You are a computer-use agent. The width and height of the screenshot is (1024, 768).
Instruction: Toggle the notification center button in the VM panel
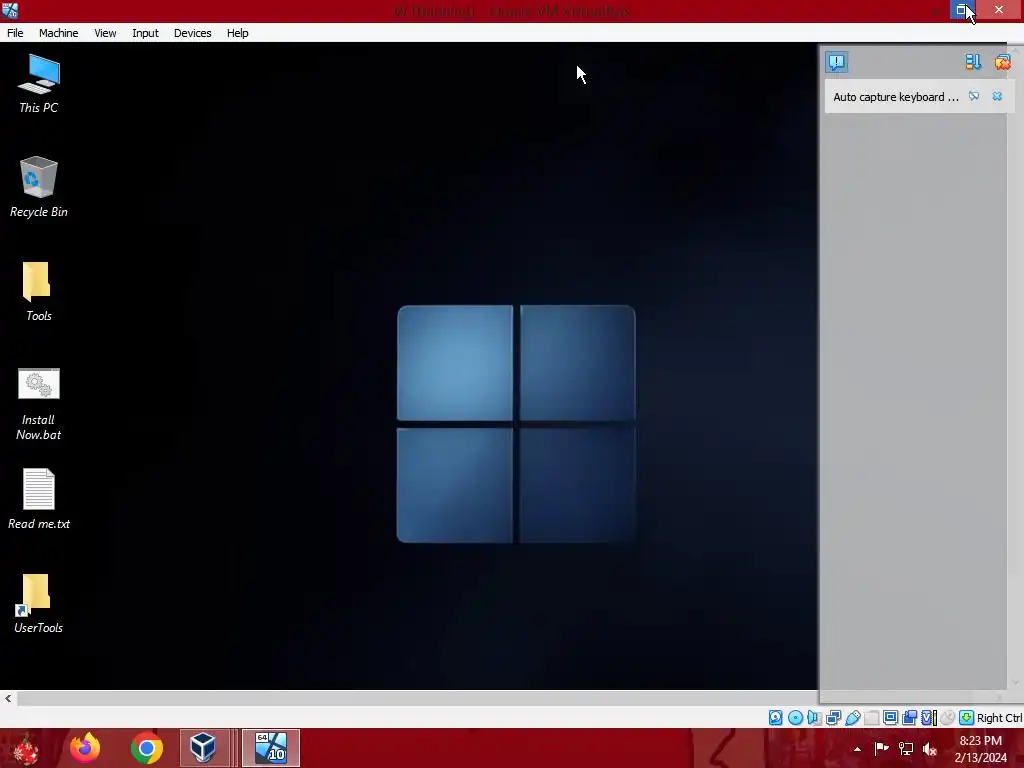click(x=837, y=62)
